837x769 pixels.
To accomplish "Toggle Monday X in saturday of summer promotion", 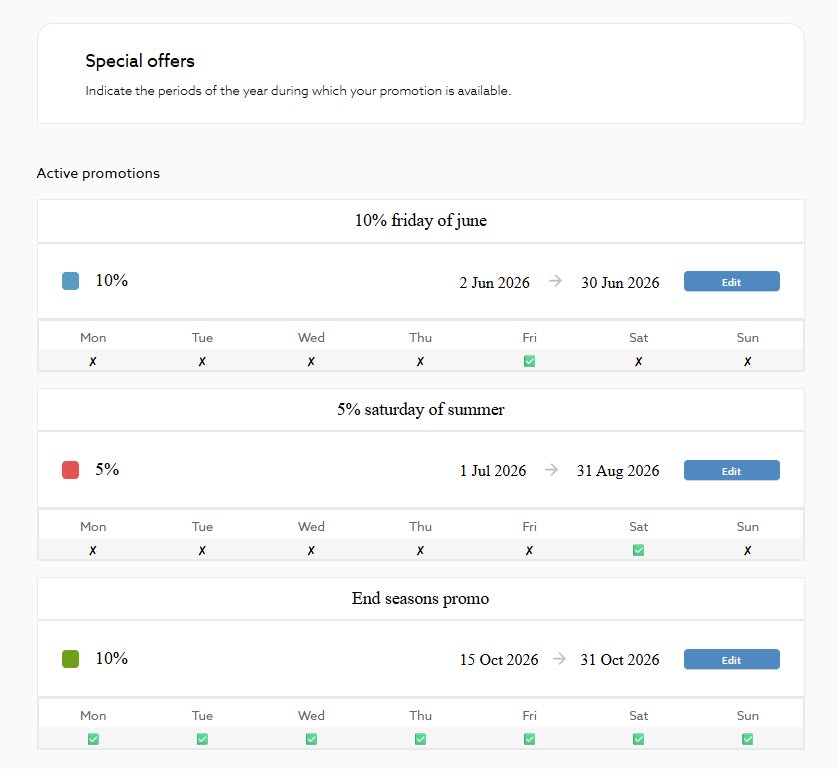I will [x=93, y=550].
